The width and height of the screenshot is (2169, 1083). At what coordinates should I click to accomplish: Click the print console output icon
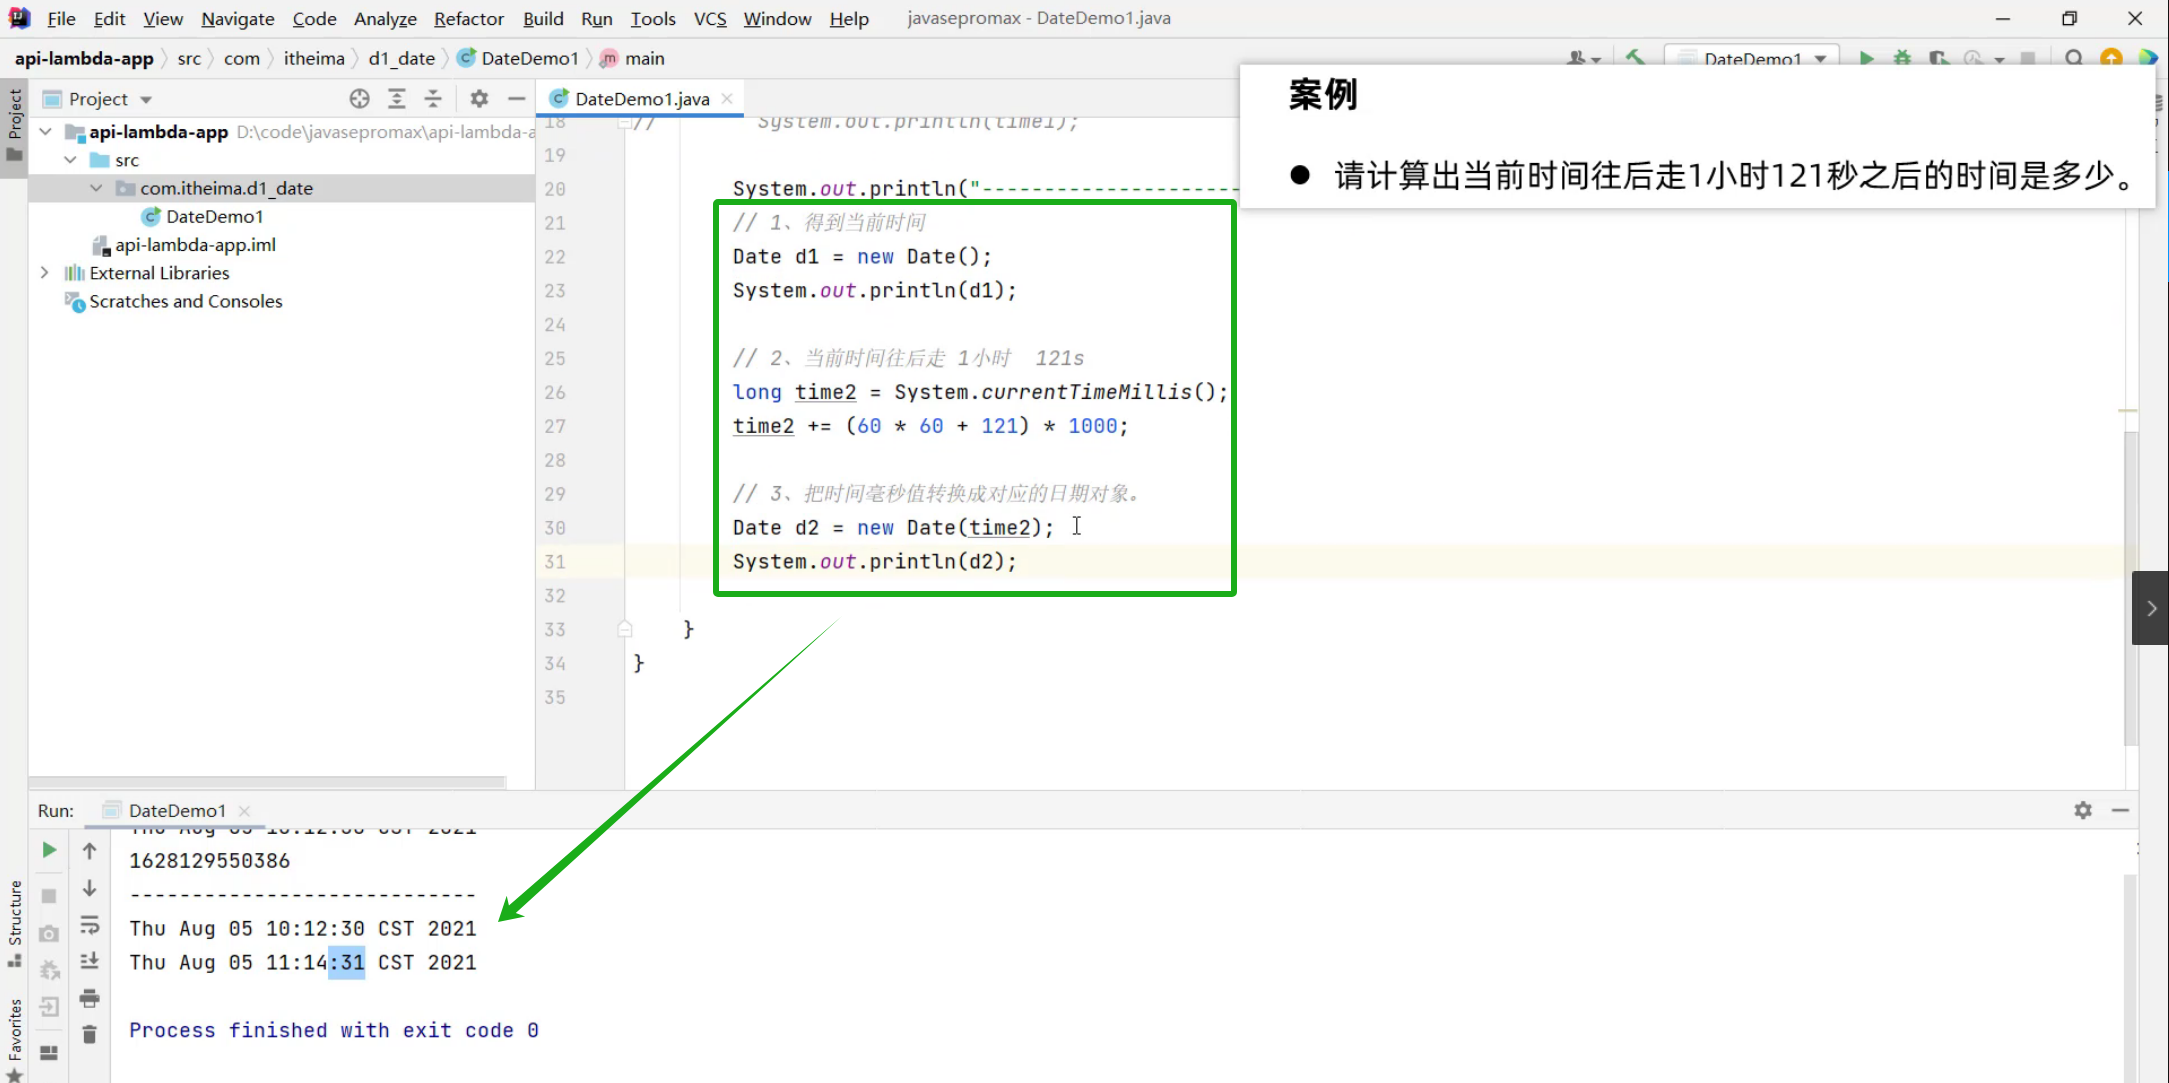pyautogui.click(x=90, y=998)
